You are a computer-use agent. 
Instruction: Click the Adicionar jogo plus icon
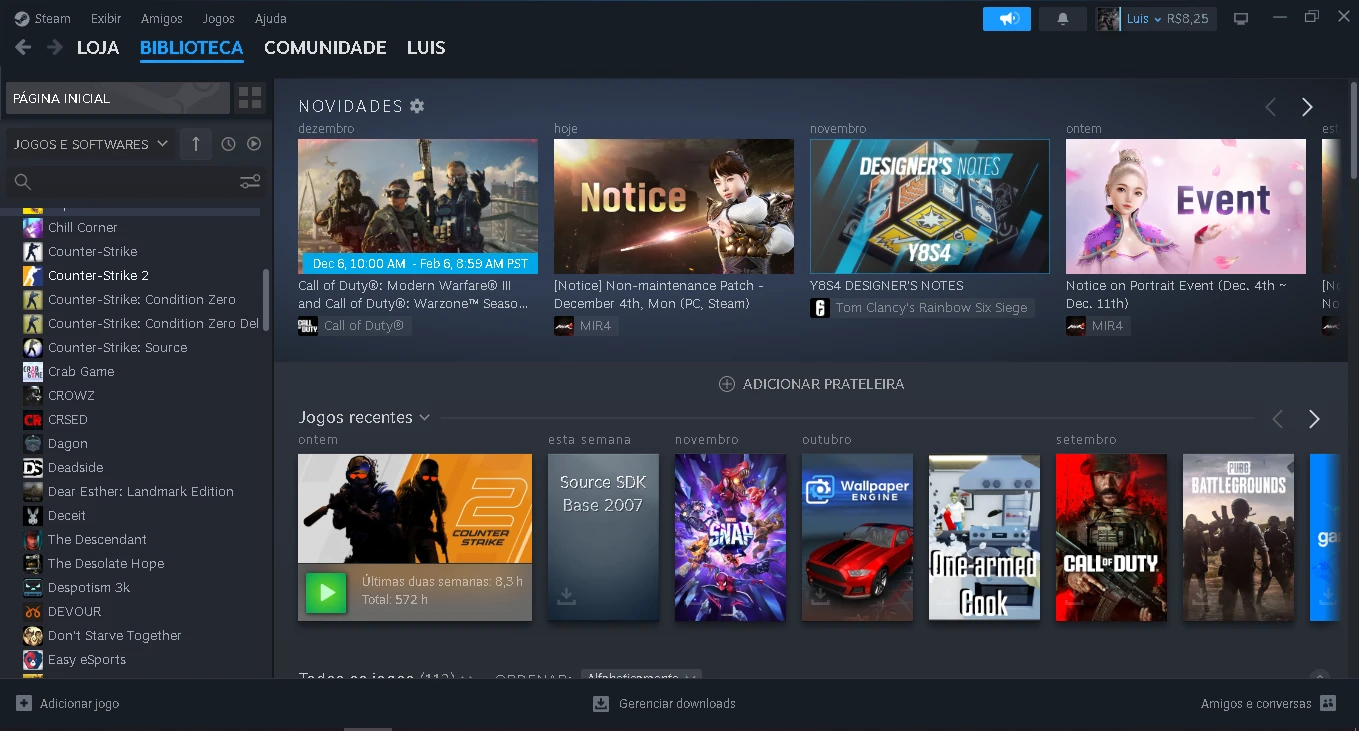click(24, 703)
